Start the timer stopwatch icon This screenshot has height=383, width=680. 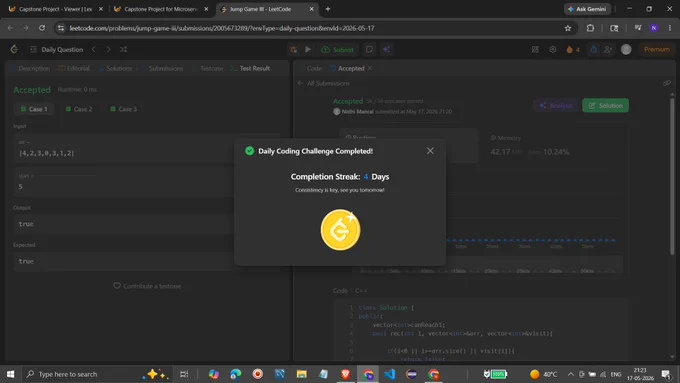click(593, 49)
